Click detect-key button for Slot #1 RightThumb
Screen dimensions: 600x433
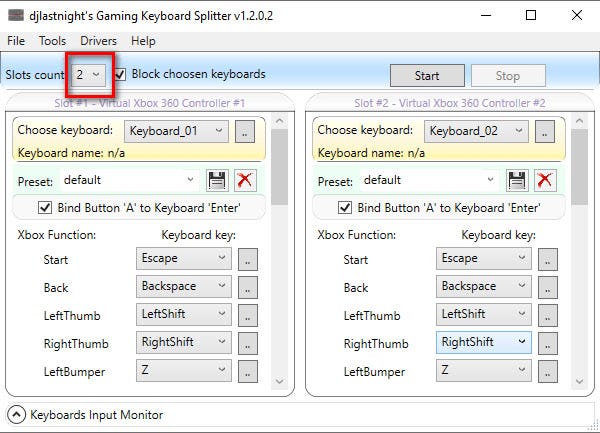tap(248, 343)
